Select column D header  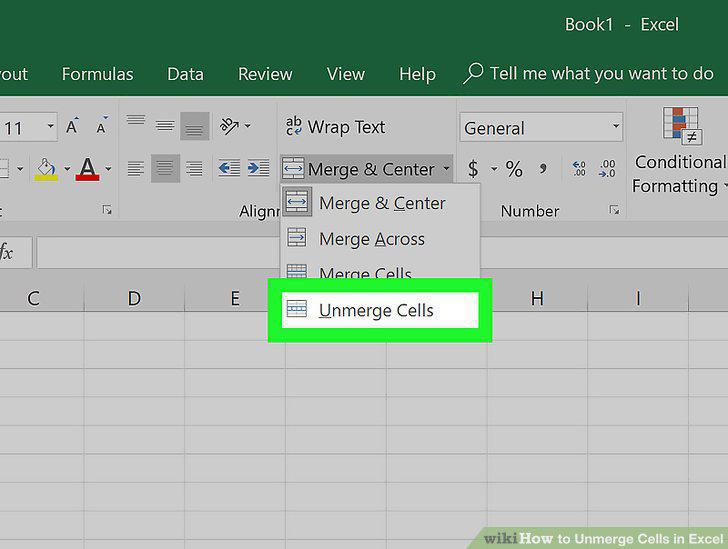134,298
